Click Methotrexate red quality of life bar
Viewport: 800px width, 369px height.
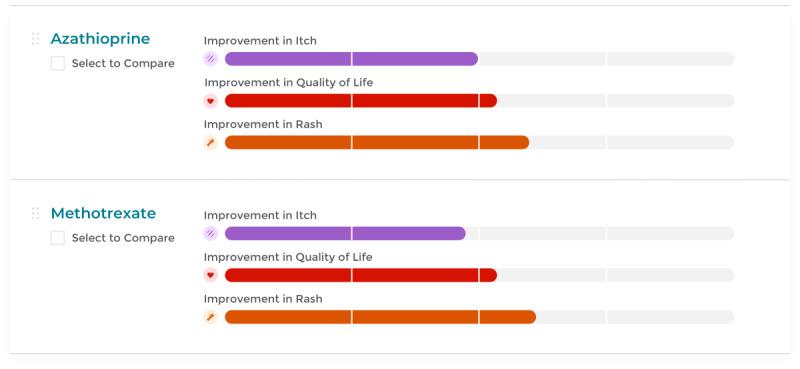[x=361, y=276]
